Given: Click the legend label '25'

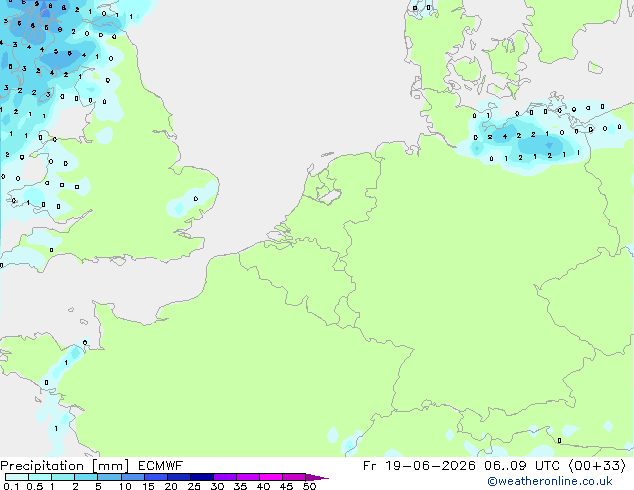Looking at the screenshot, I should click(194, 486).
